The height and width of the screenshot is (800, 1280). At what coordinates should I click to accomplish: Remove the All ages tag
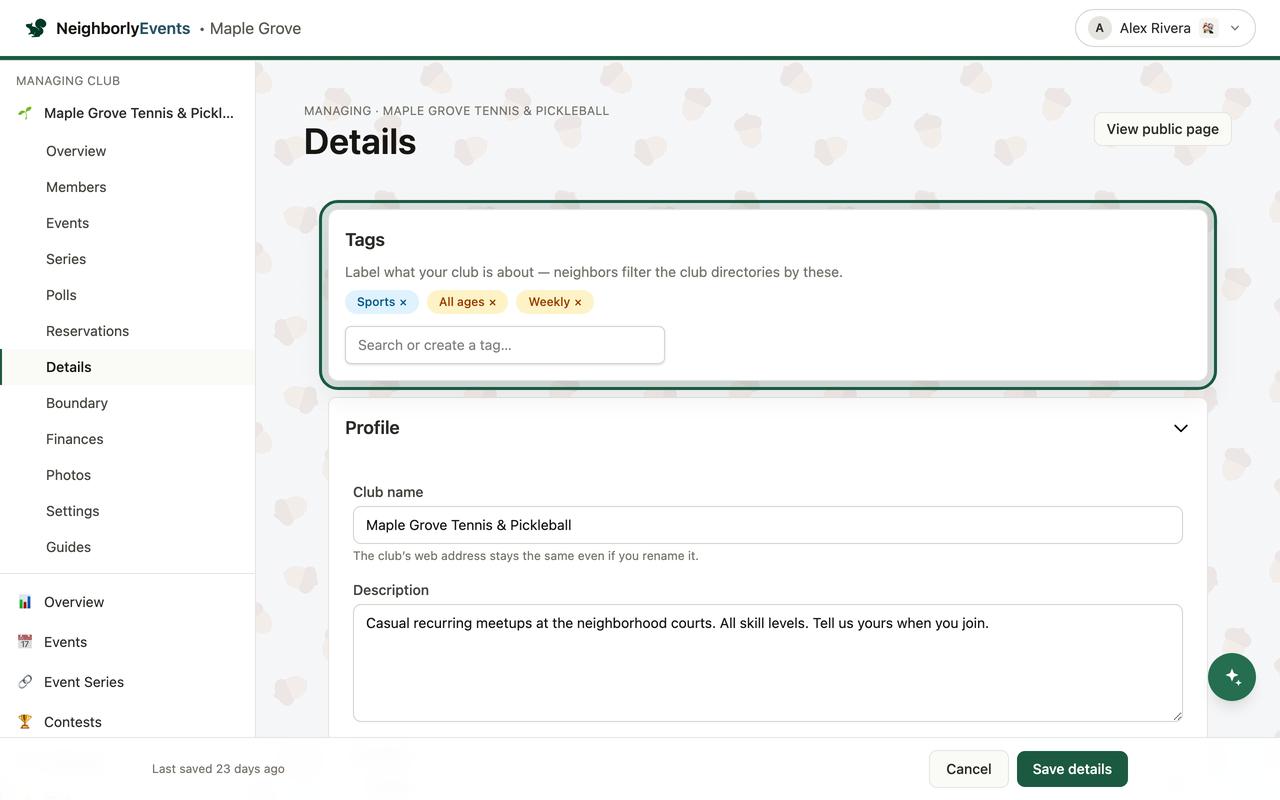[x=492, y=302]
